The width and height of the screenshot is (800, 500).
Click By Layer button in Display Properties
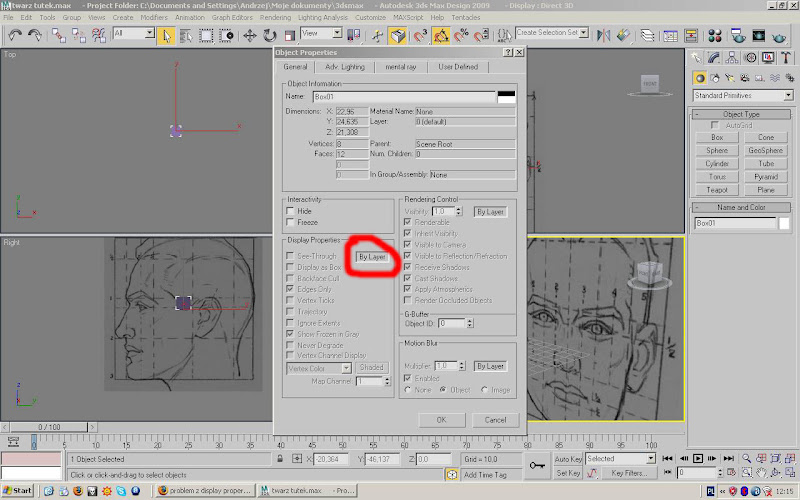click(x=371, y=257)
